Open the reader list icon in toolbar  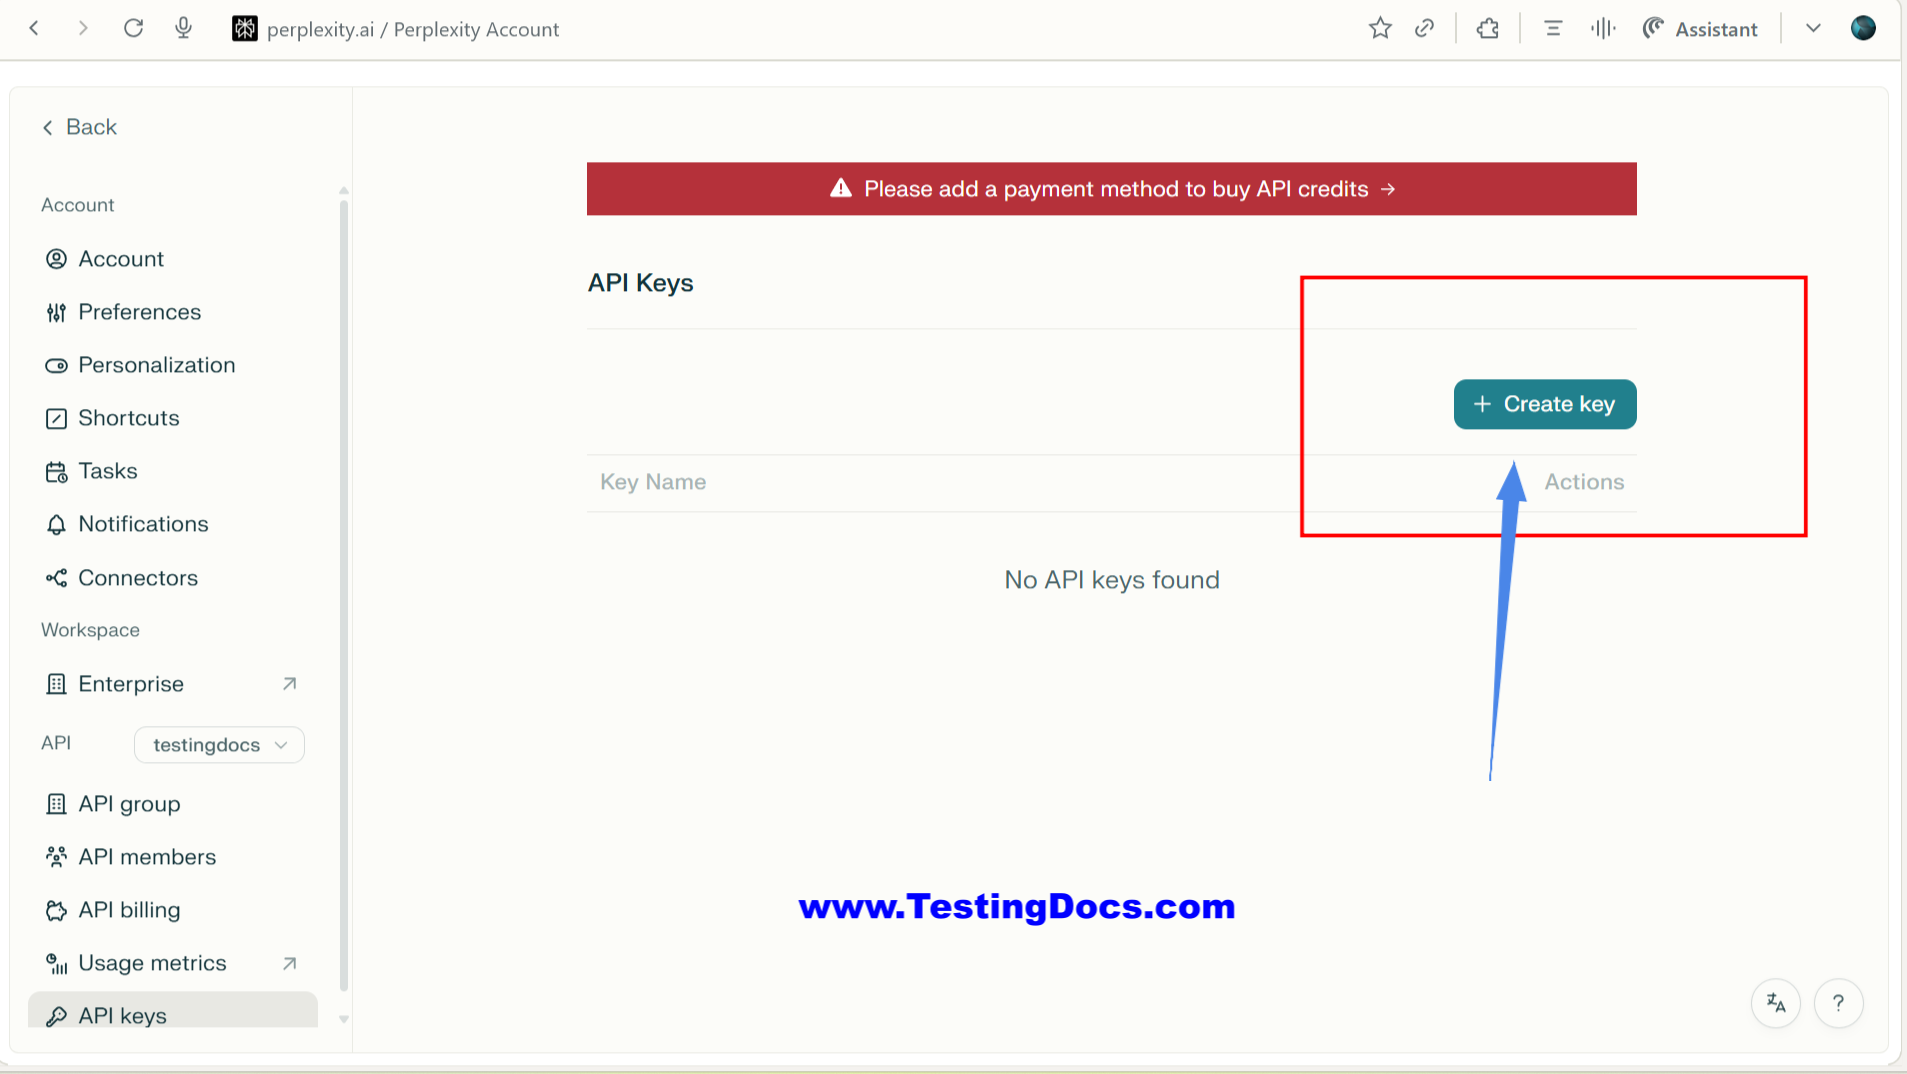[1553, 29]
